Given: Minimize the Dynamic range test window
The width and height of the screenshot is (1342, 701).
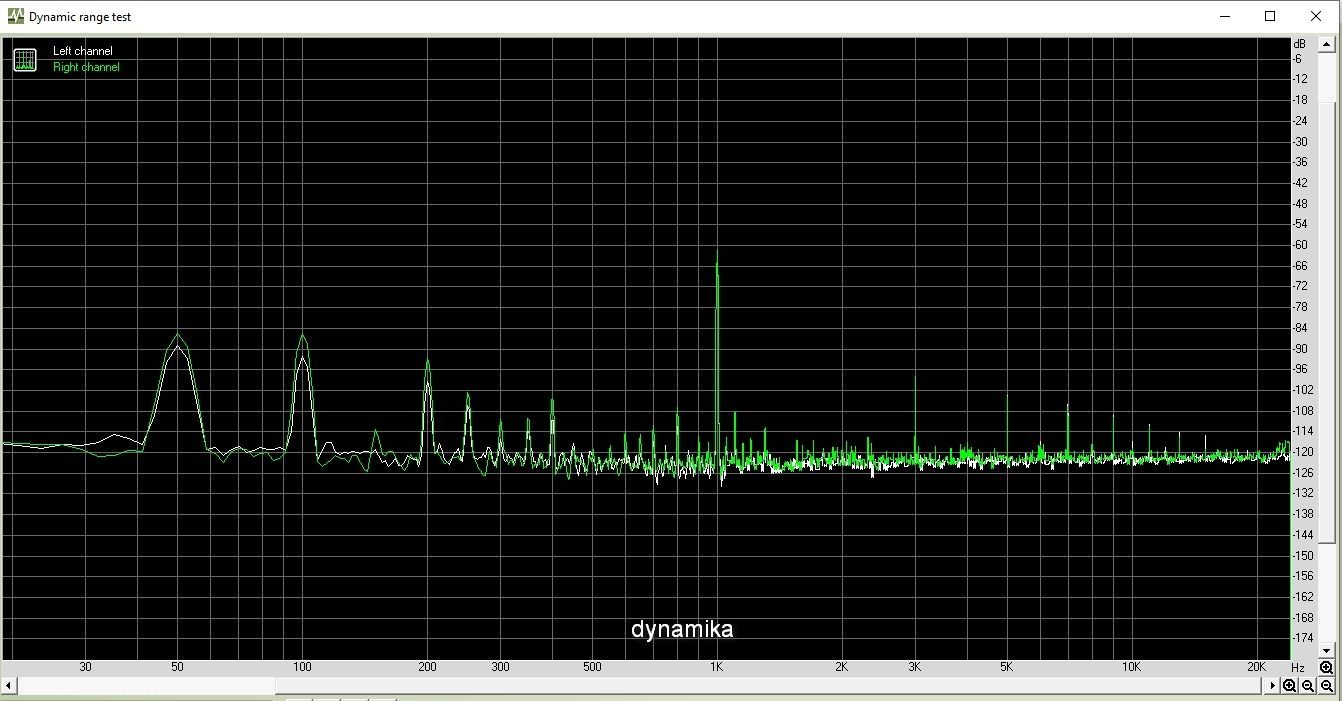Looking at the screenshot, I should pyautogui.click(x=1225, y=16).
